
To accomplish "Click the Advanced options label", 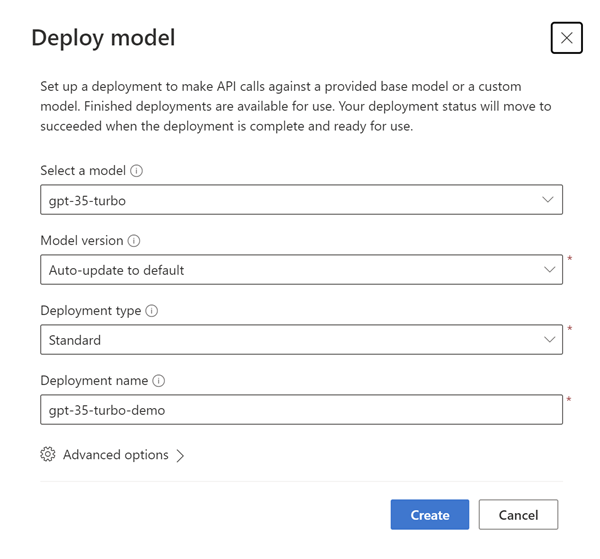I will coord(116,455).
